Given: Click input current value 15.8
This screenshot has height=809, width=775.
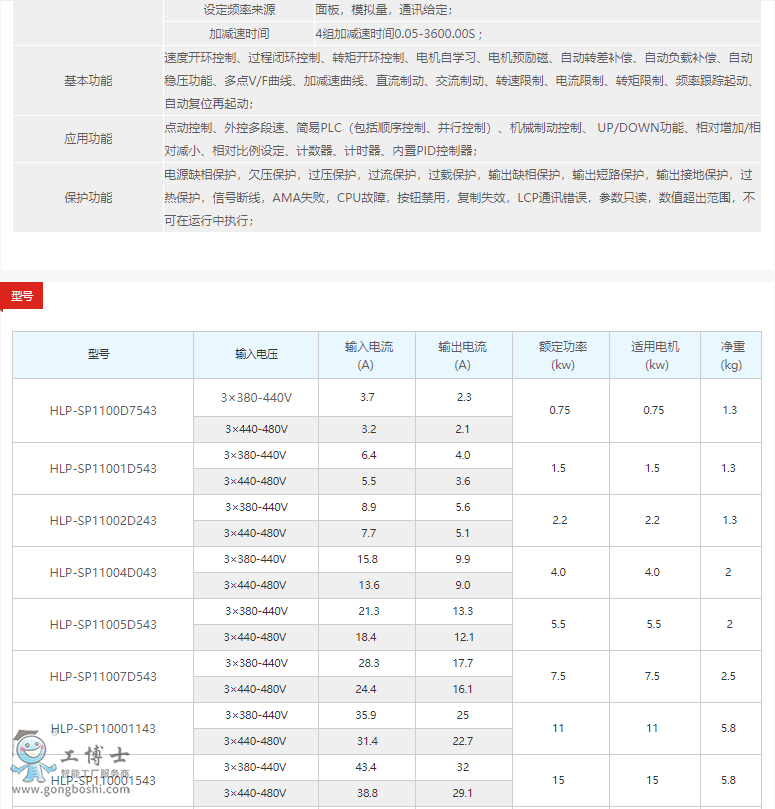Looking at the screenshot, I should (367, 559).
